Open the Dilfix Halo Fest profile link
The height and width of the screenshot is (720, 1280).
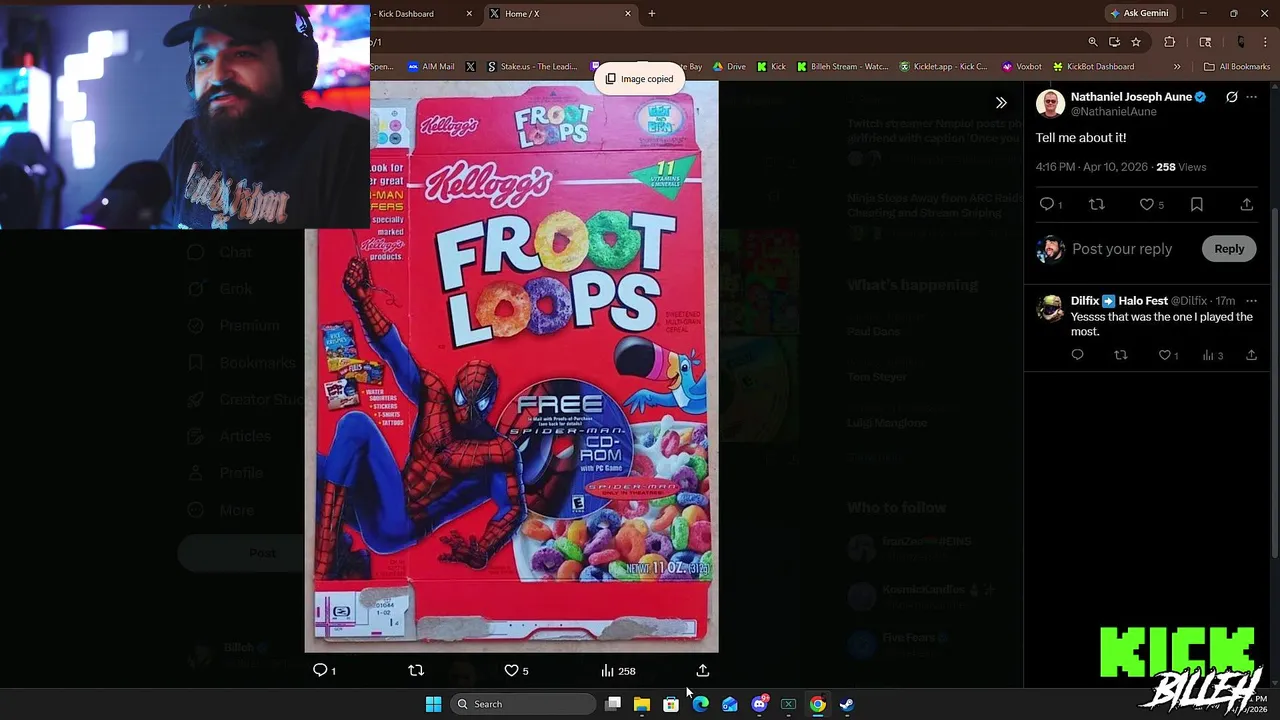[x=1119, y=301]
